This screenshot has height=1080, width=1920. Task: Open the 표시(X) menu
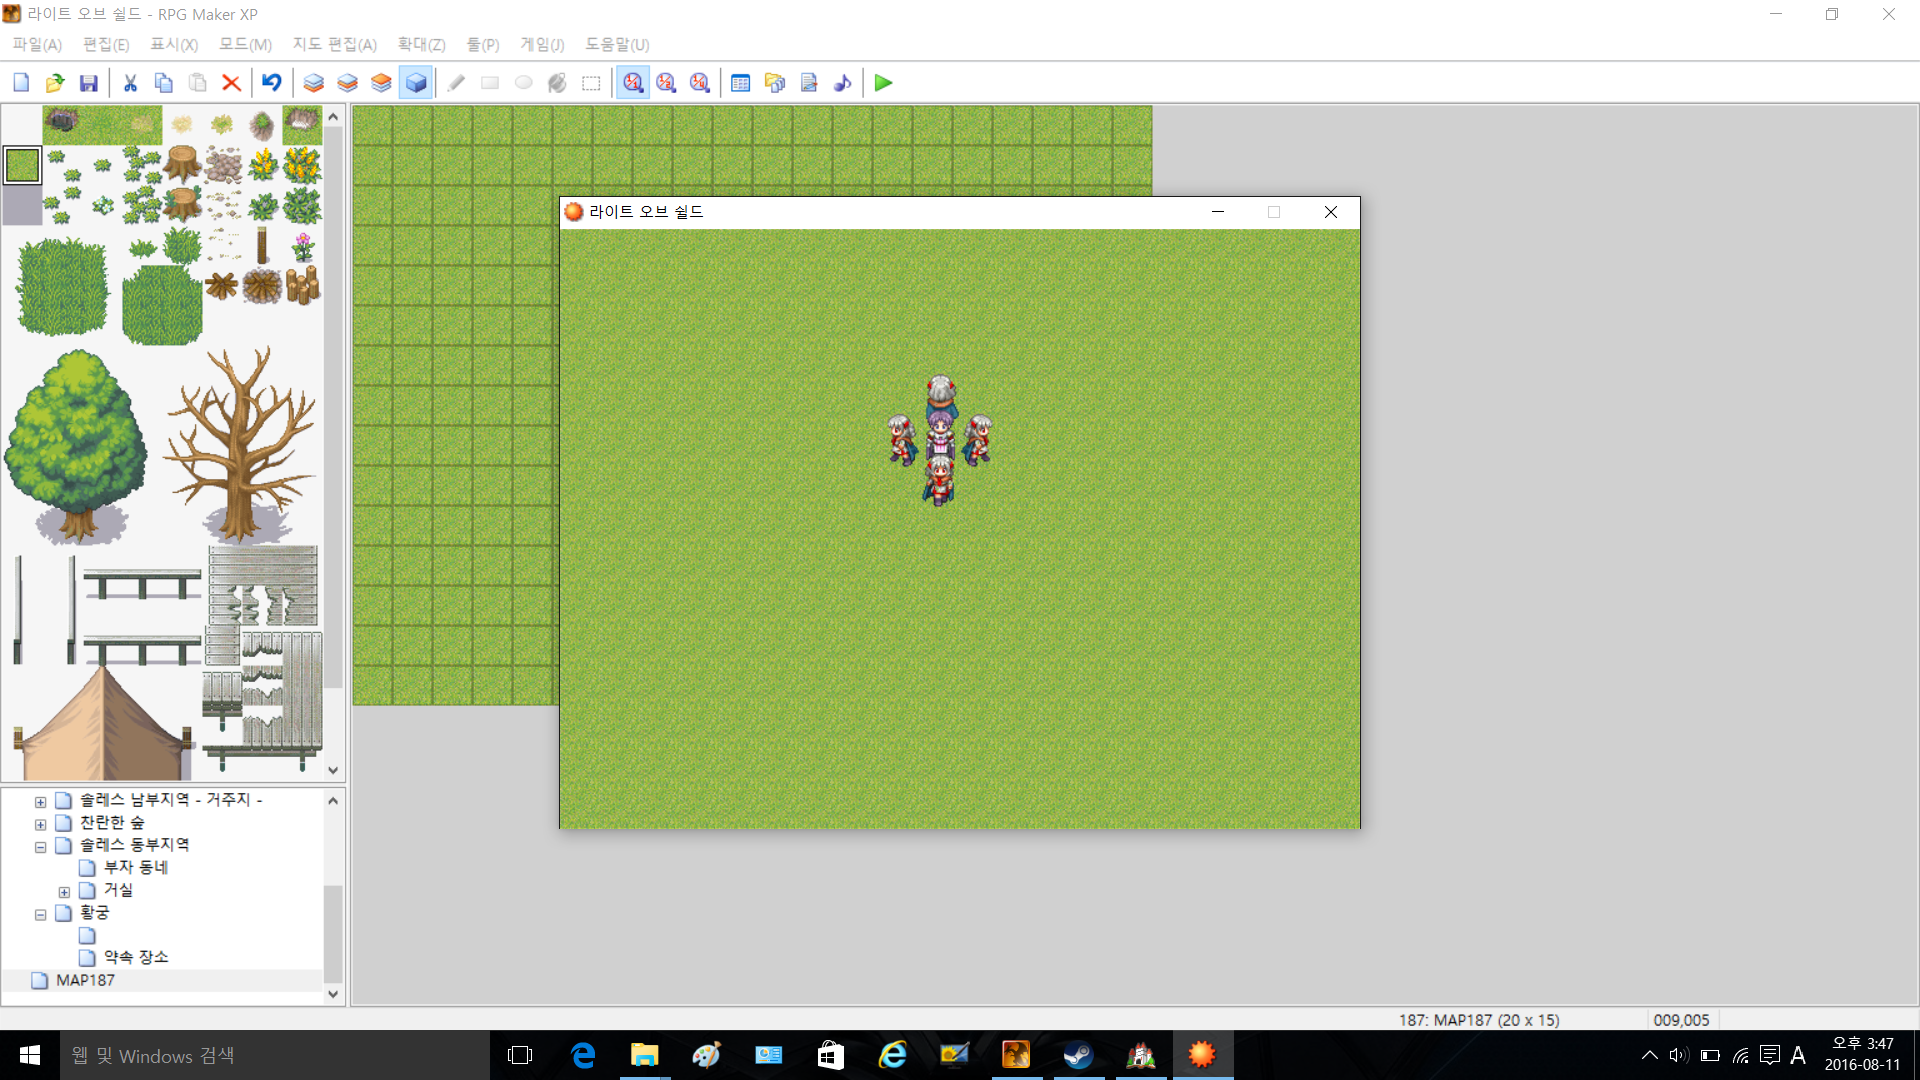click(x=174, y=45)
